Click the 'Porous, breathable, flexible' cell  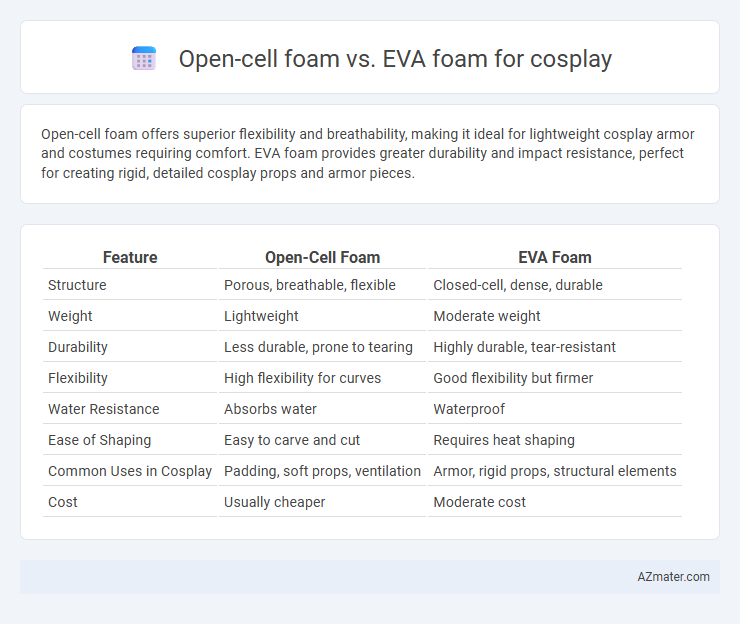click(x=310, y=285)
